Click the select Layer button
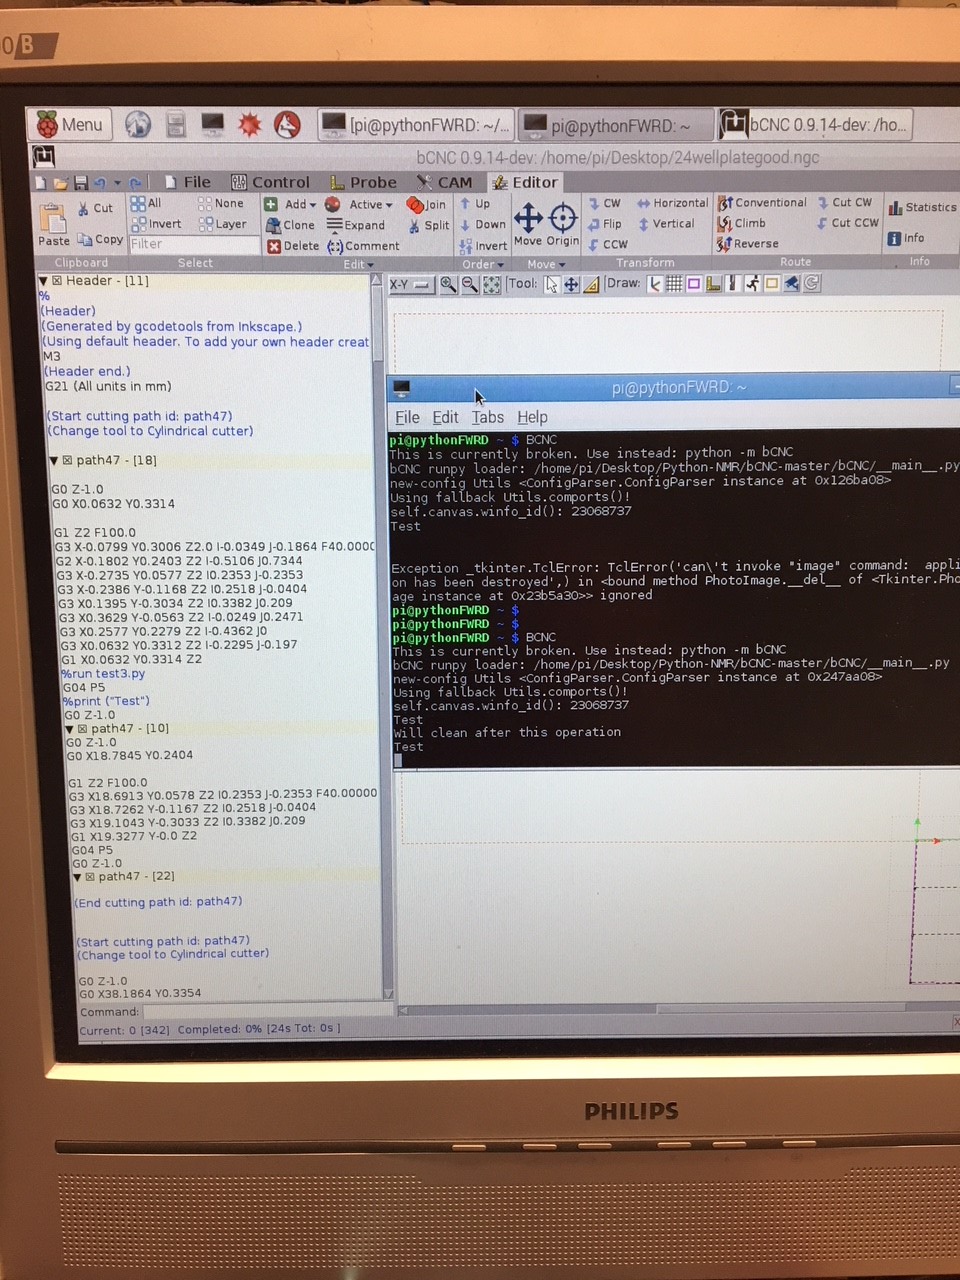The width and height of the screenshot is (960, 1280). (222, 224)
